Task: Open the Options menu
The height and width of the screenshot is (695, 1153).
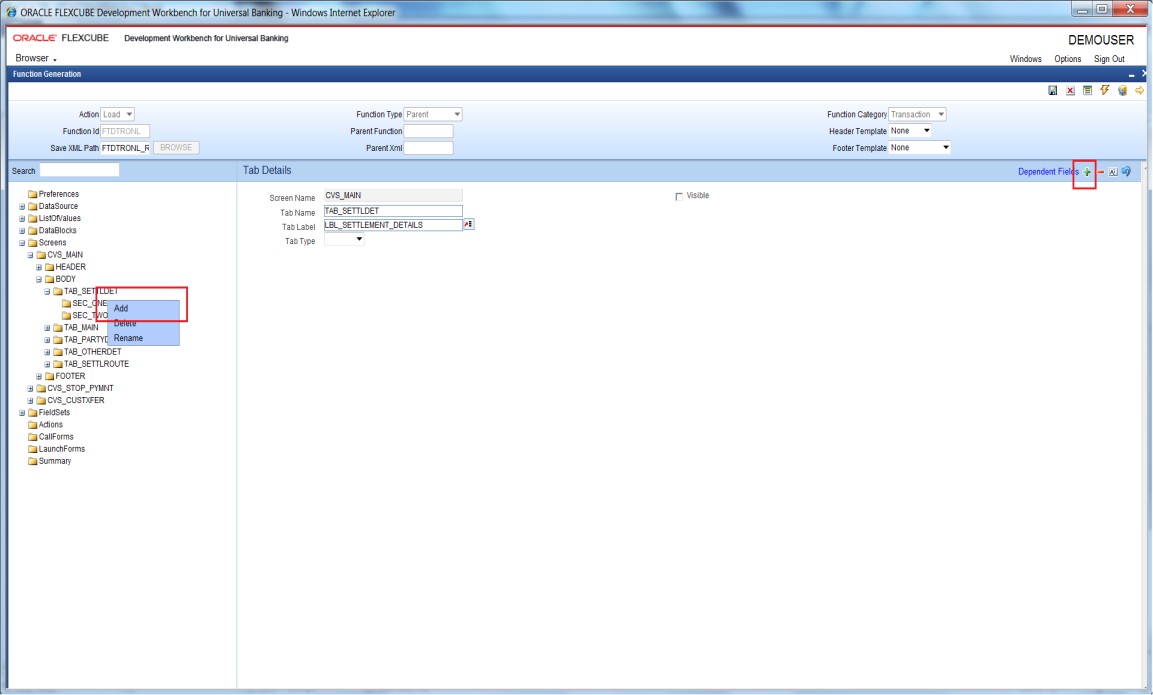Action: click(x=1067, y=59)
